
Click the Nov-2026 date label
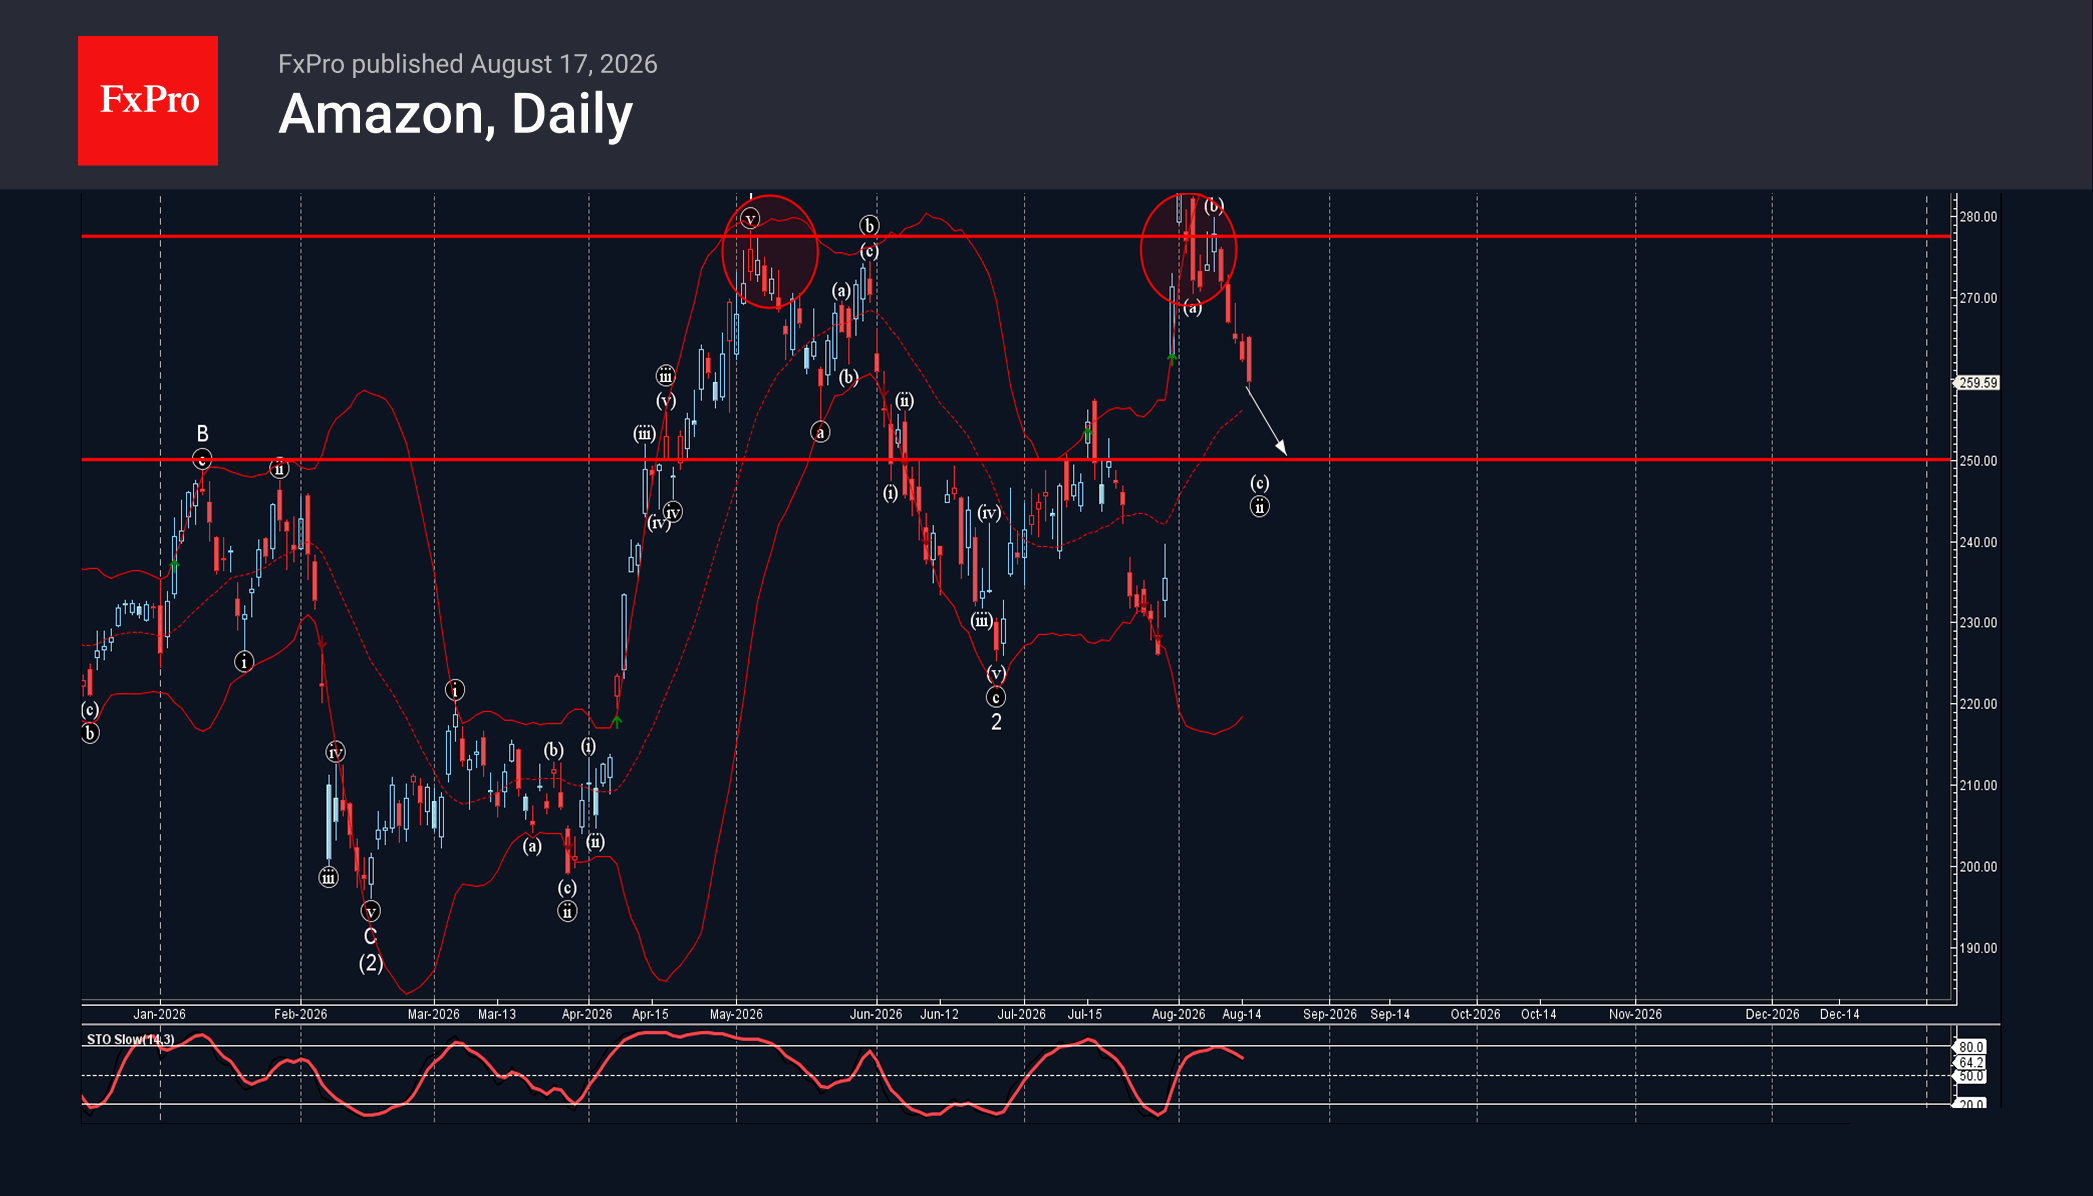[1636, 1014]
